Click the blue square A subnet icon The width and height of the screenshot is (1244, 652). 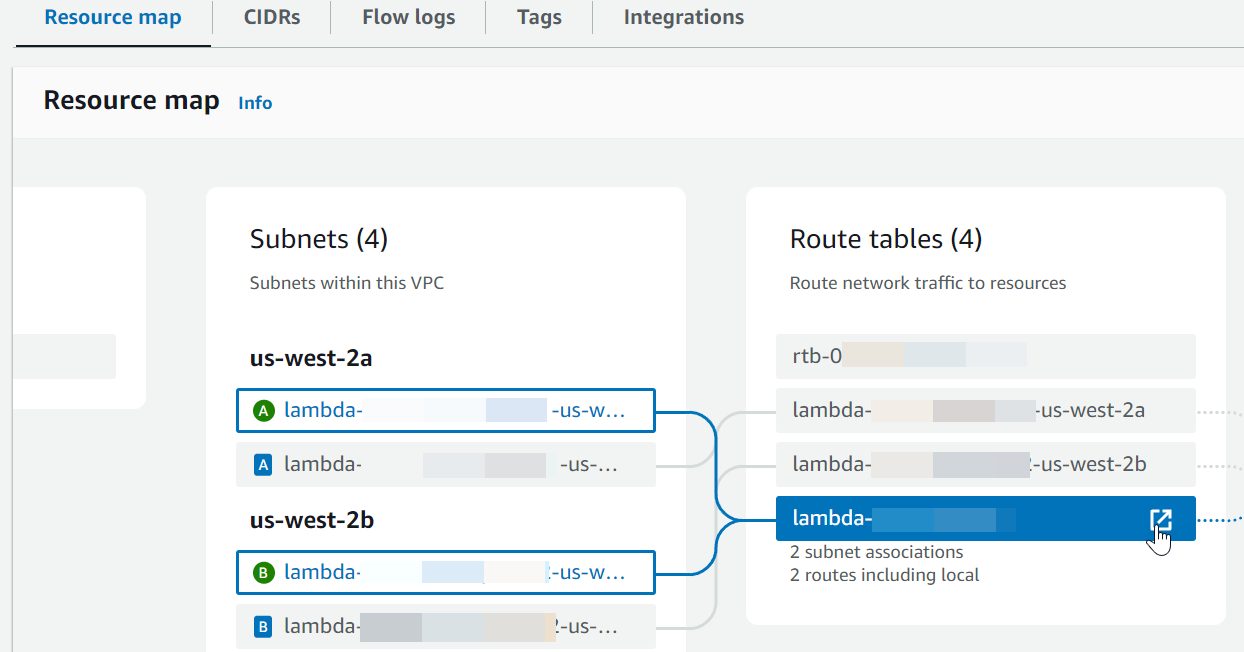pos(264,464)
